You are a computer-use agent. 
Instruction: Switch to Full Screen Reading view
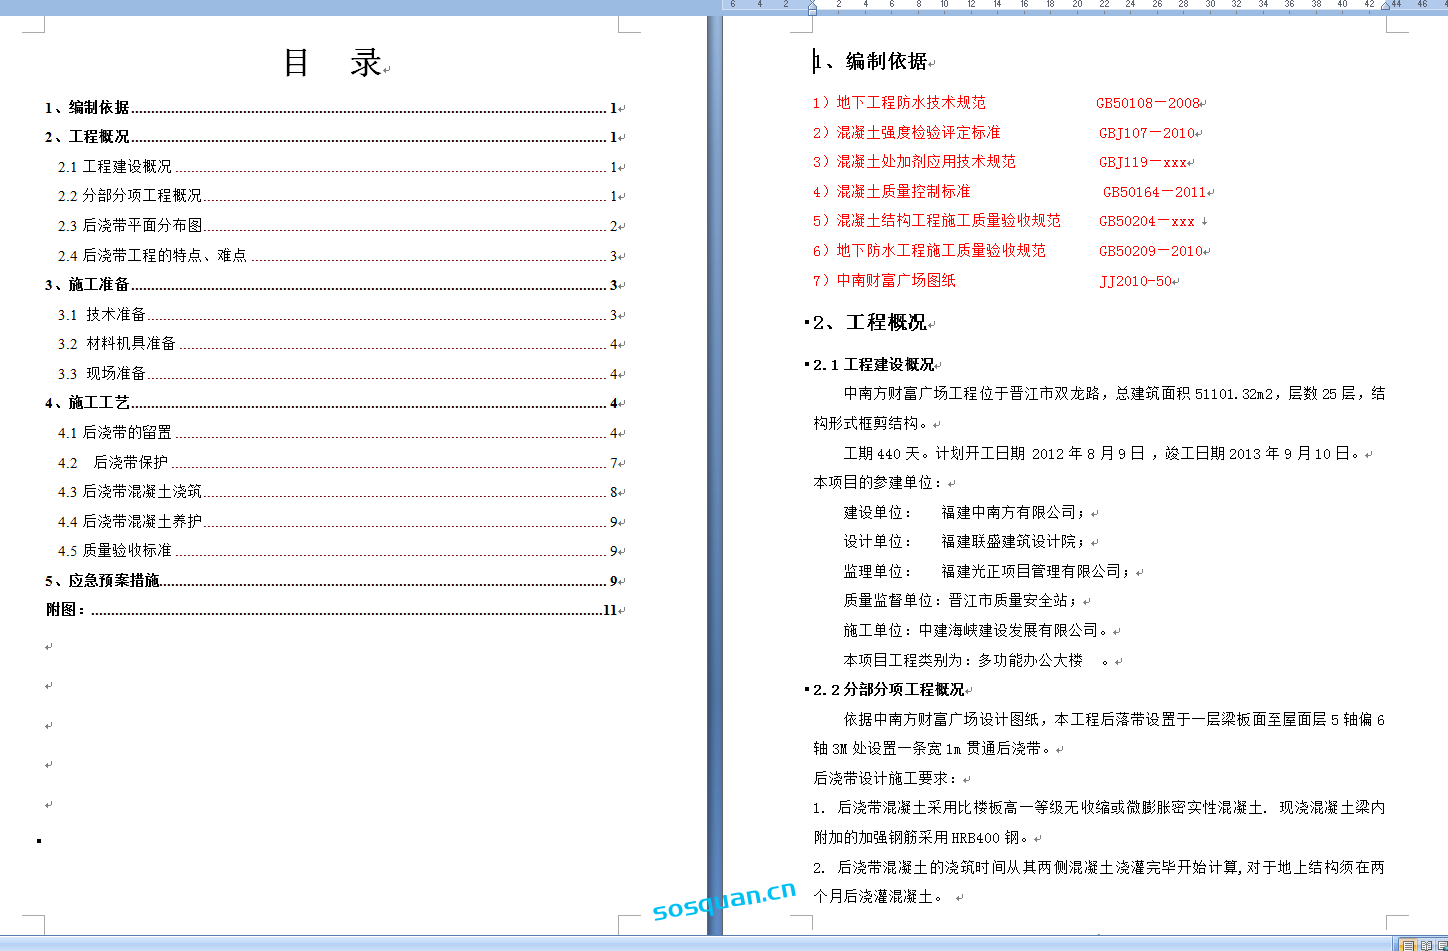tap(1425, 945)
